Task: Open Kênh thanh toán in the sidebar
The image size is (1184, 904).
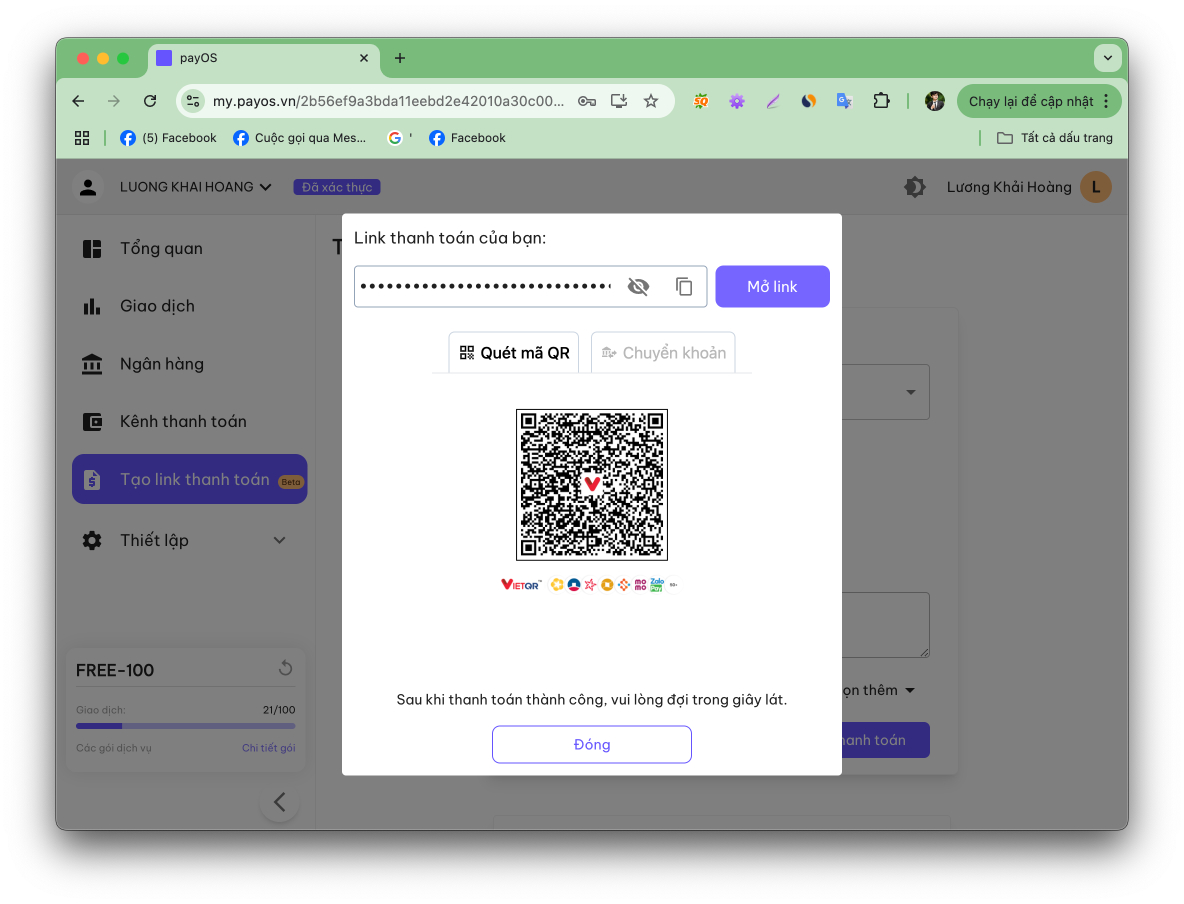Action: click(183, 421)
